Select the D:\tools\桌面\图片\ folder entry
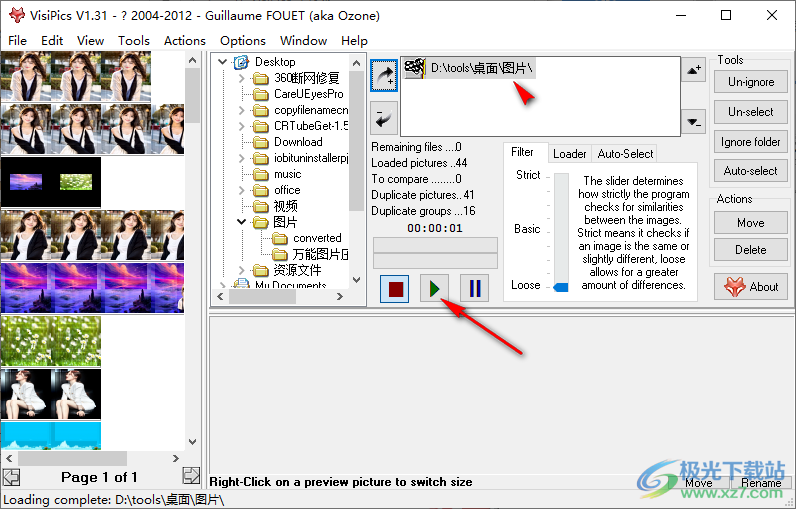 tap(469, 68)
